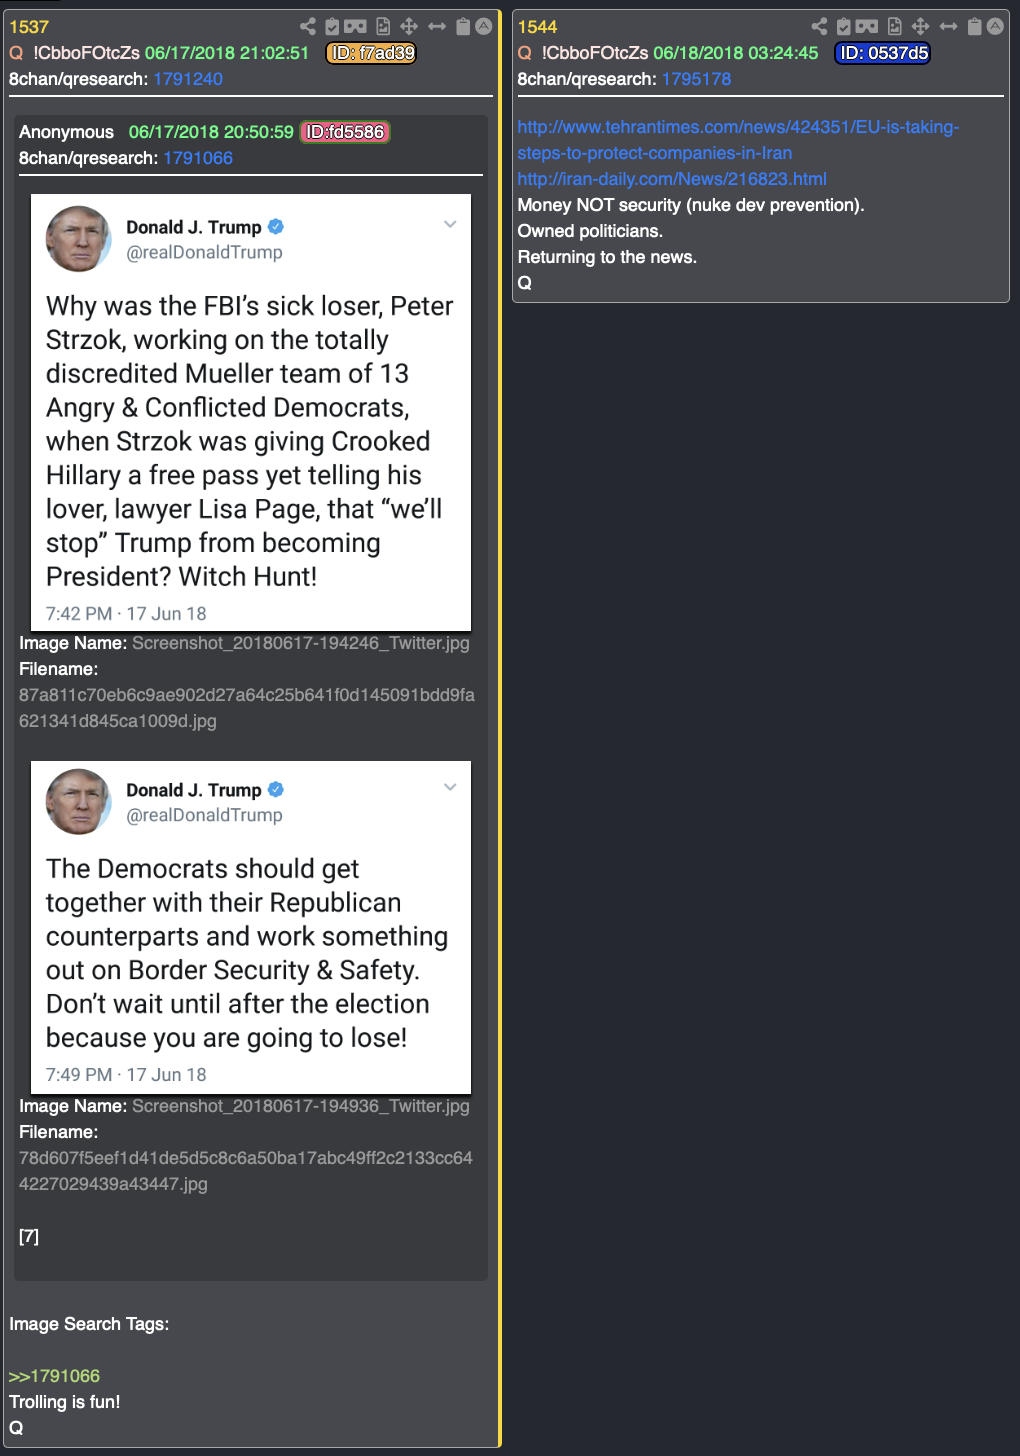Click four-way move arrows icon on post 1537
This screenshot has height=1456, width=1020.
click(409, 27)
